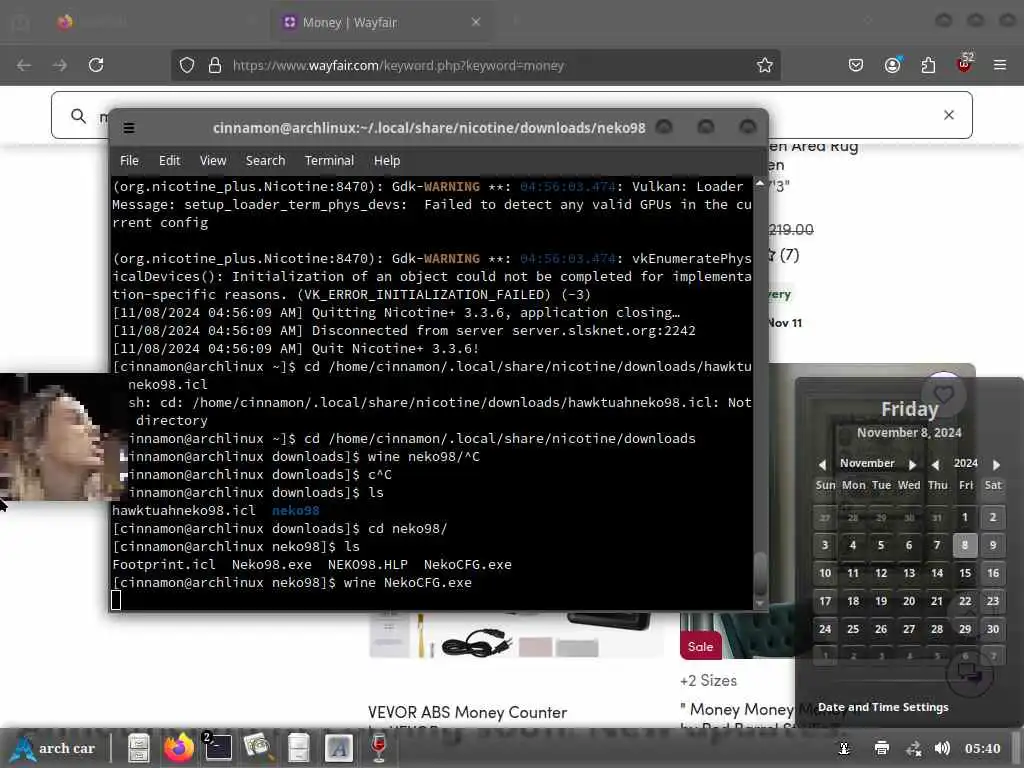Close the Money | Wayfair tab
1024x768 pixels.
click(x=475, y=22)
